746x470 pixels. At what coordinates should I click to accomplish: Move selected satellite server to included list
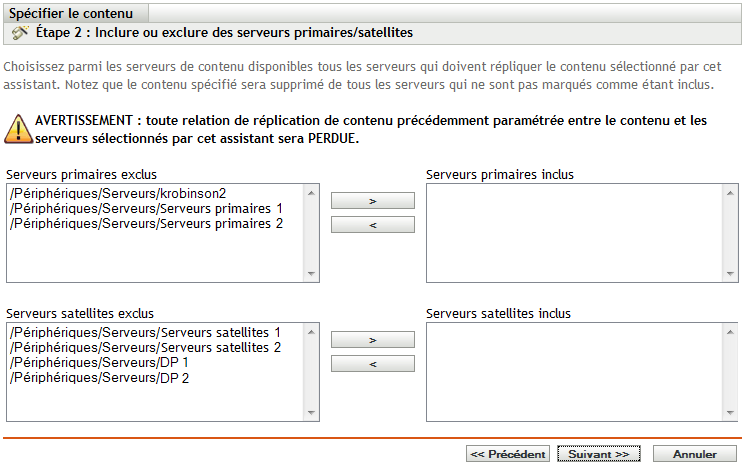click(x=372, y=340)
